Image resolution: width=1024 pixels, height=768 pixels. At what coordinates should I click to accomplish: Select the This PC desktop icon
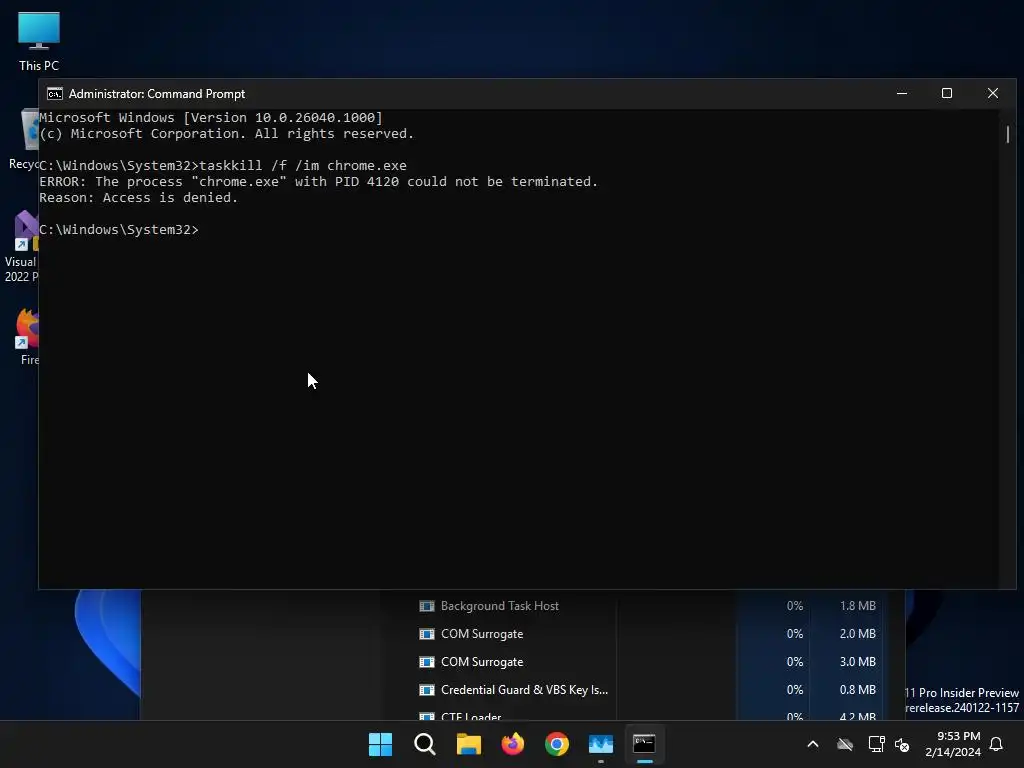[x=39, y=41]
